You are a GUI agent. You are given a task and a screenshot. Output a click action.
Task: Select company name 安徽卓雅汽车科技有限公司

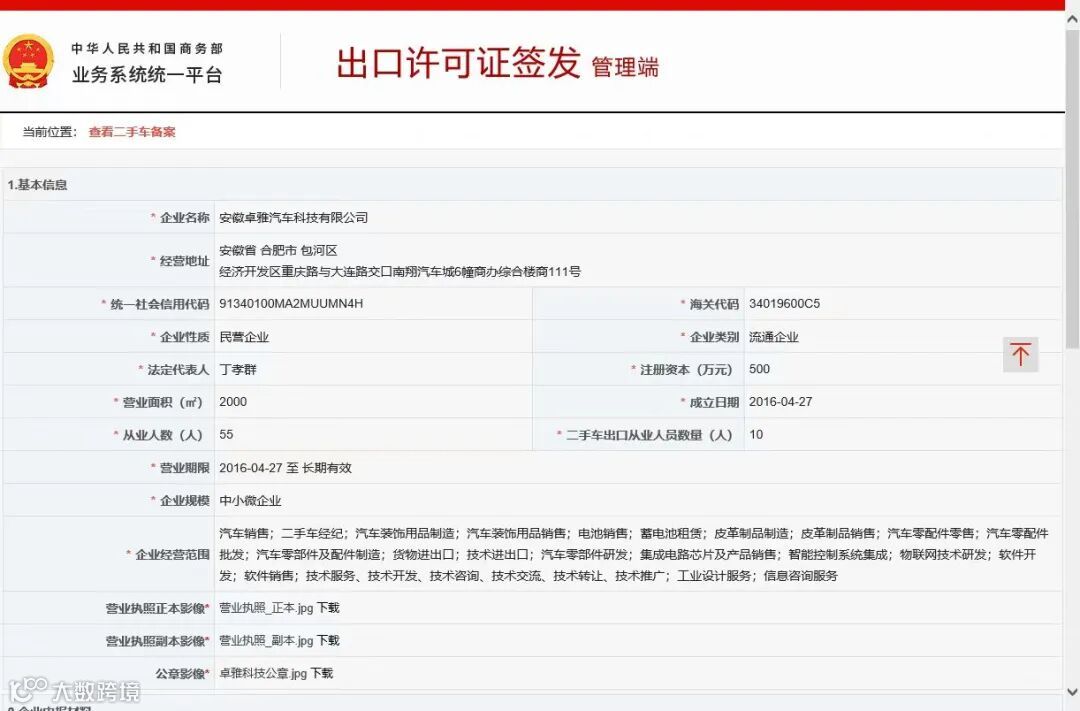(293, 218)
